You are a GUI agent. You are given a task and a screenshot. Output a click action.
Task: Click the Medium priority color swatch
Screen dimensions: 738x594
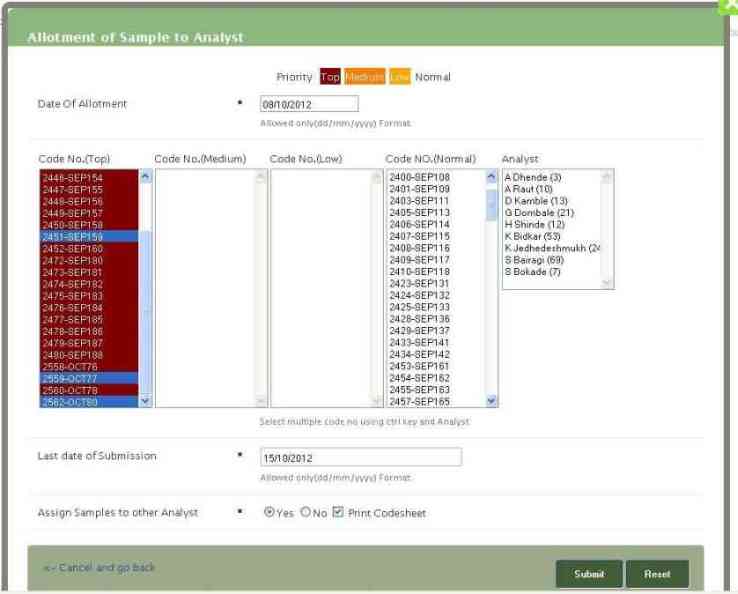364,77
